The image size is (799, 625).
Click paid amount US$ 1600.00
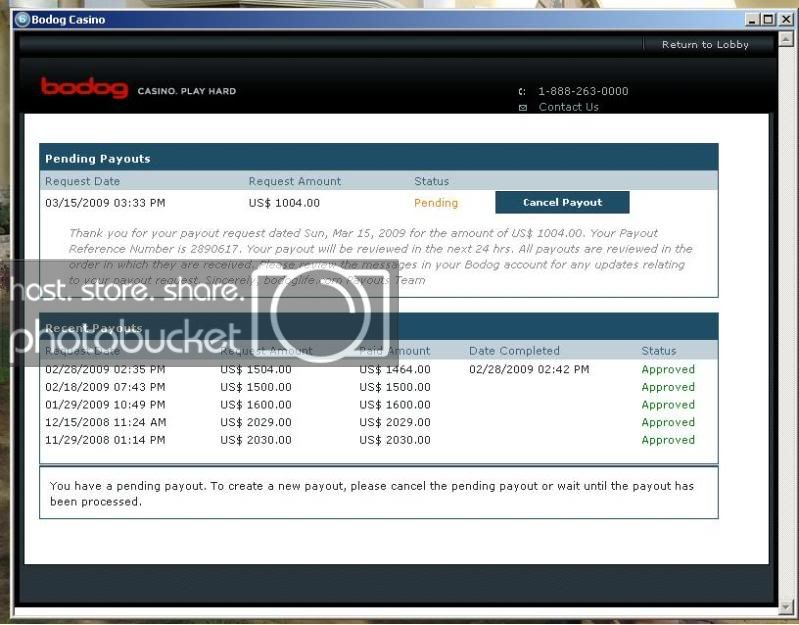[x=395, y=405]
